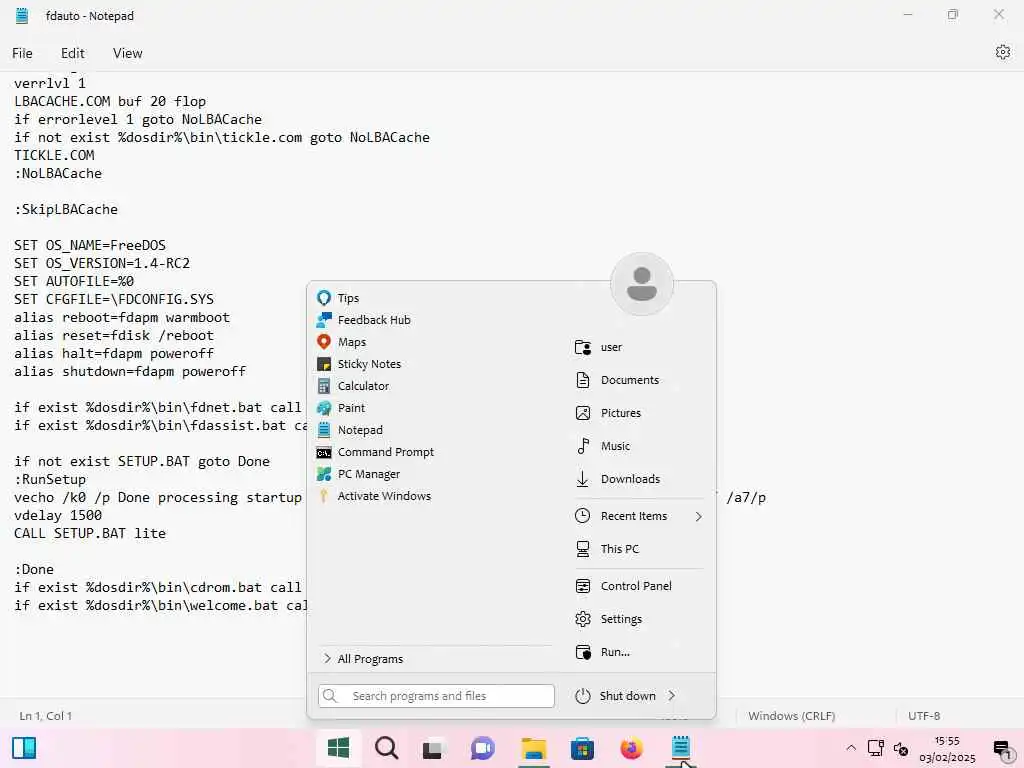
Task: Click 'SET CFGFILE=\FDCONFIG.SYS' line
Action: point(114,299)
